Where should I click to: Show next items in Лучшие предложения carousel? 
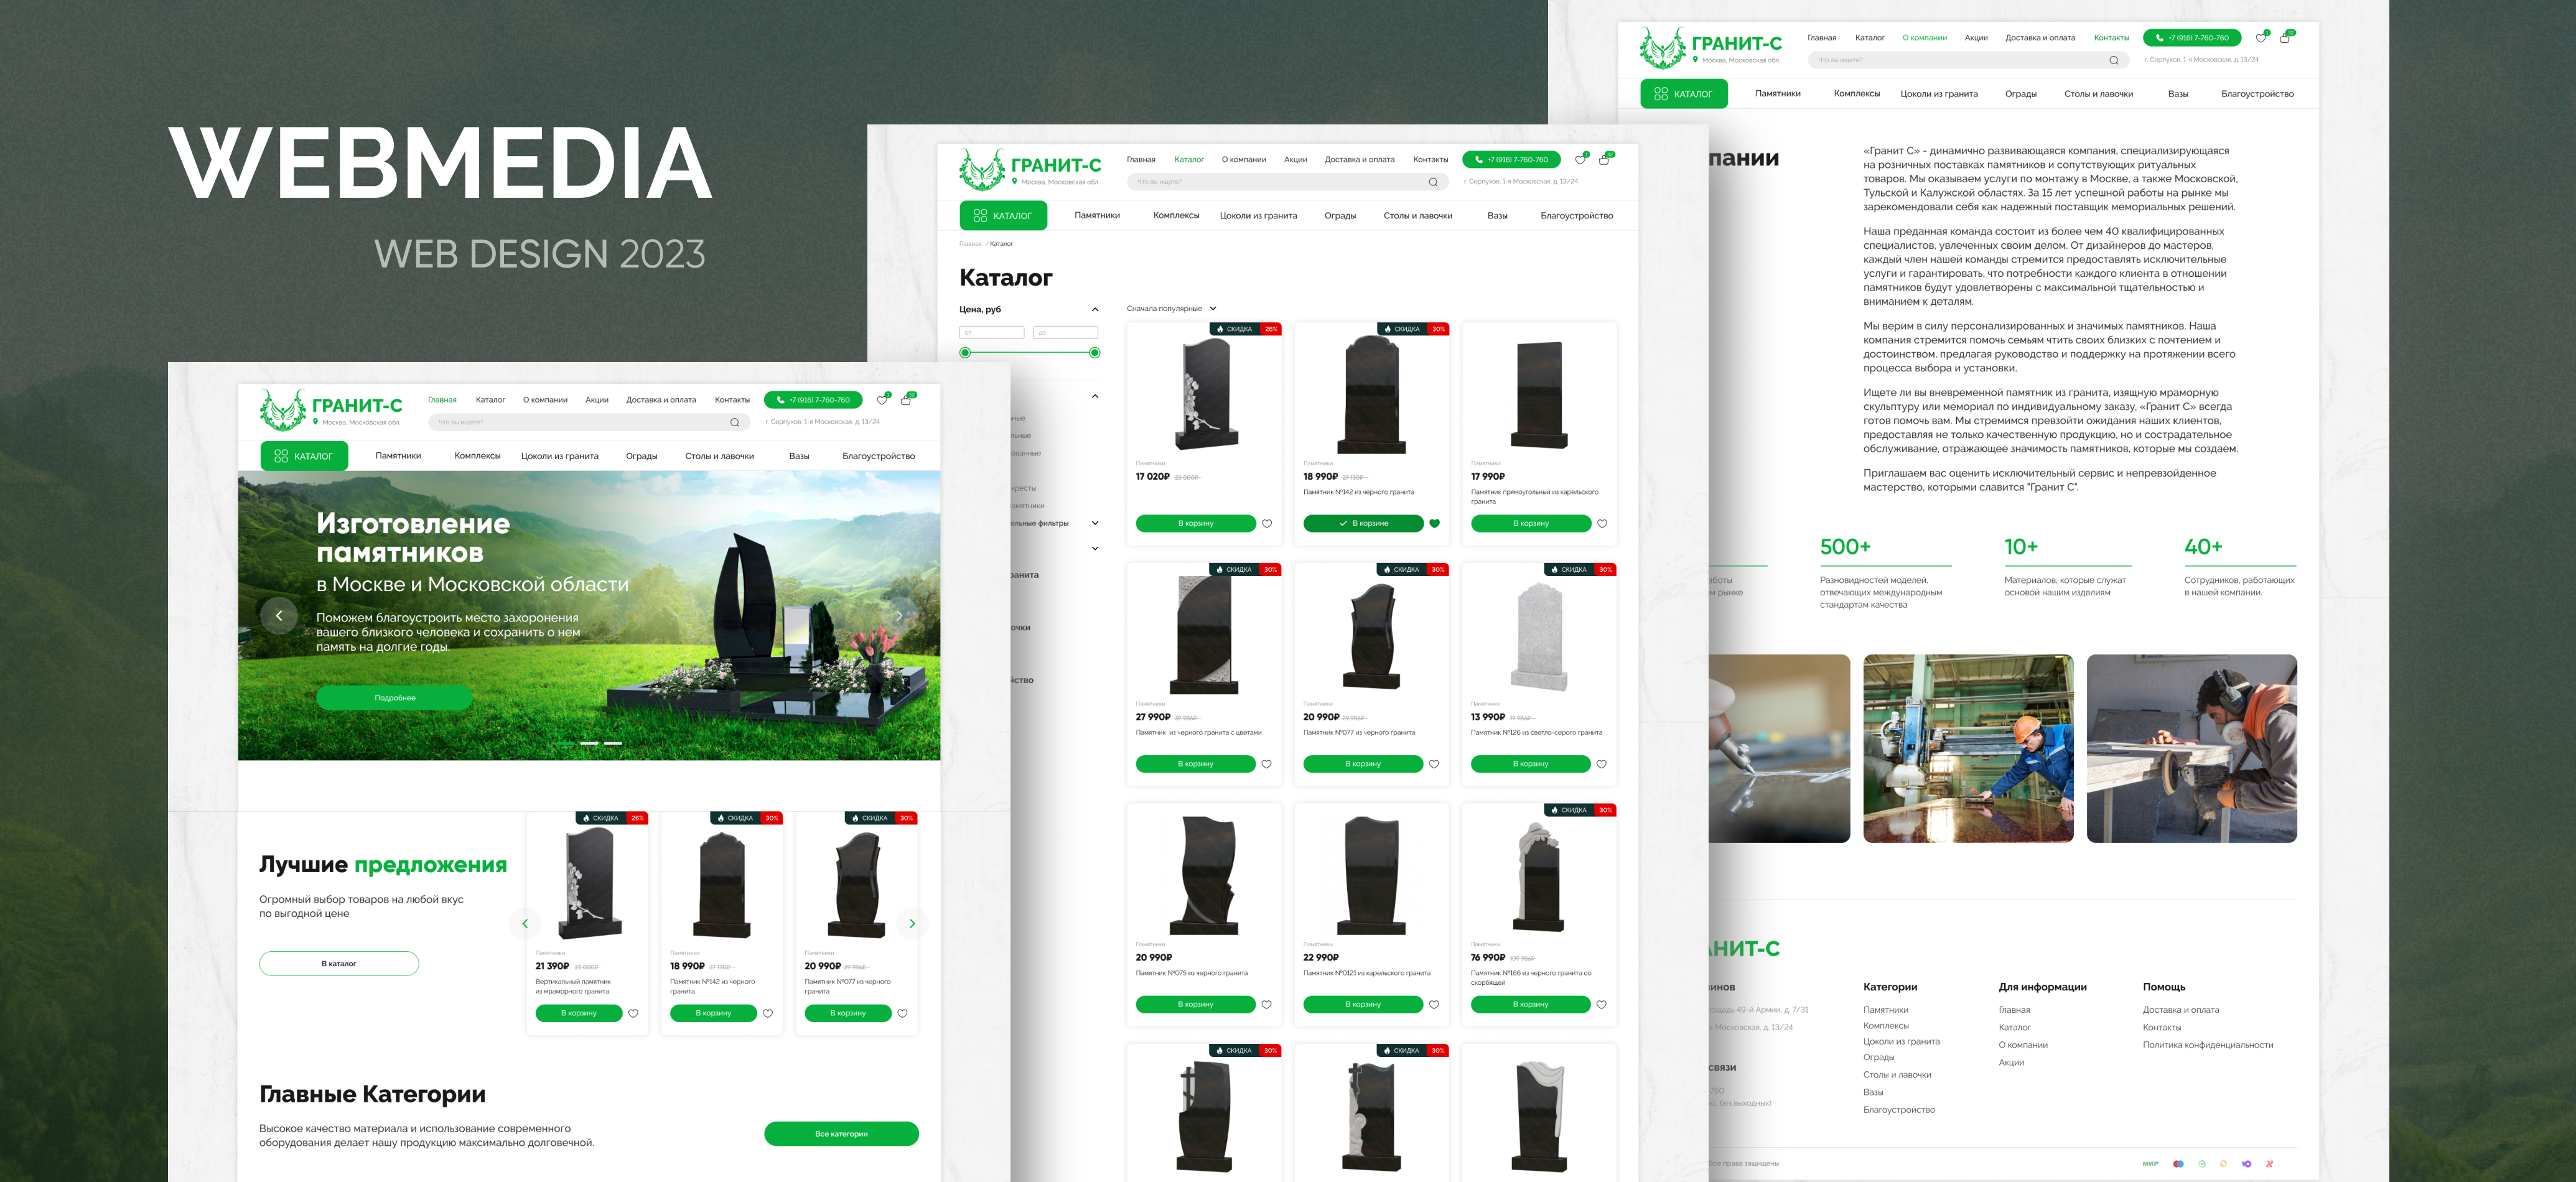tap(912, 923)
